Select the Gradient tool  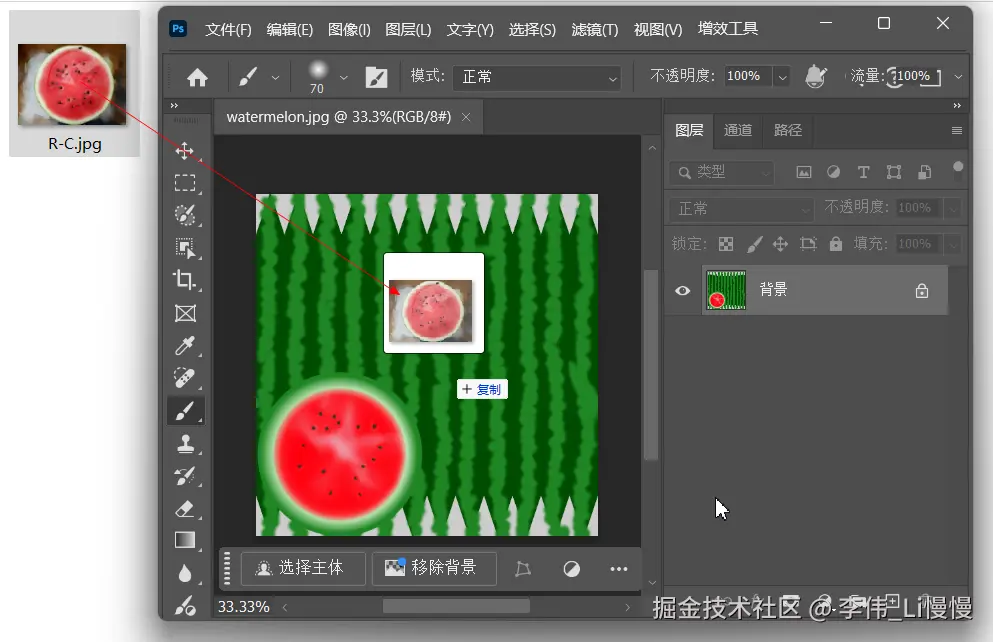(185, 540)
